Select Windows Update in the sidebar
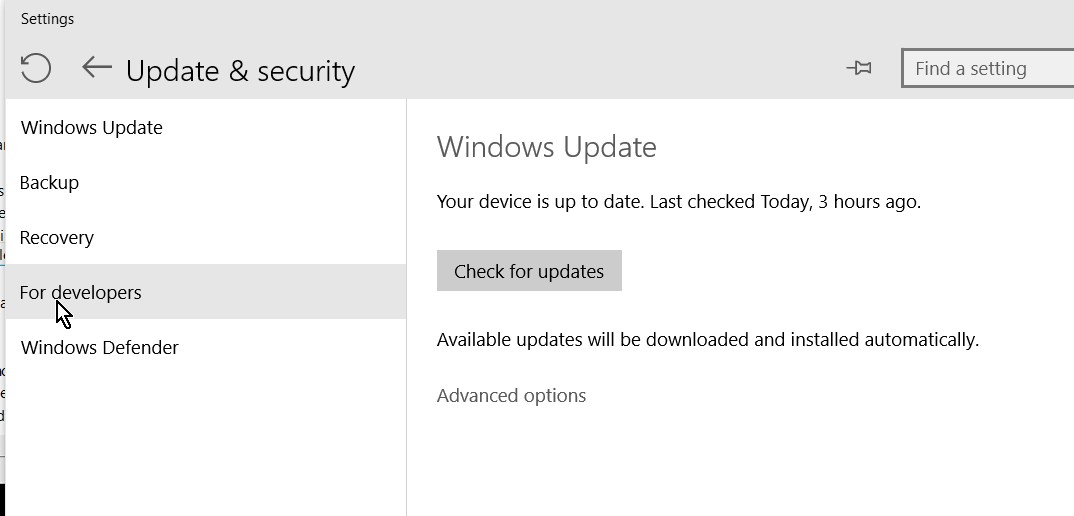Viewport: 1074px width, 516px height. [x=91, y=128]
